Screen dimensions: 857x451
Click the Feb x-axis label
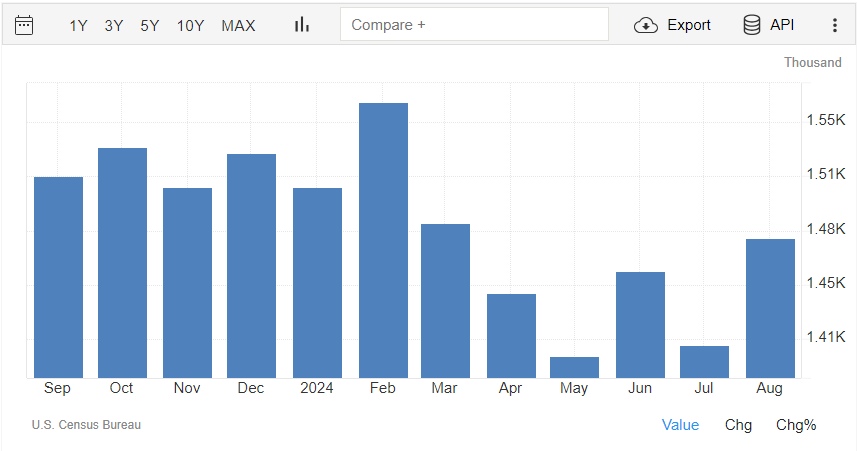(382, 388)
